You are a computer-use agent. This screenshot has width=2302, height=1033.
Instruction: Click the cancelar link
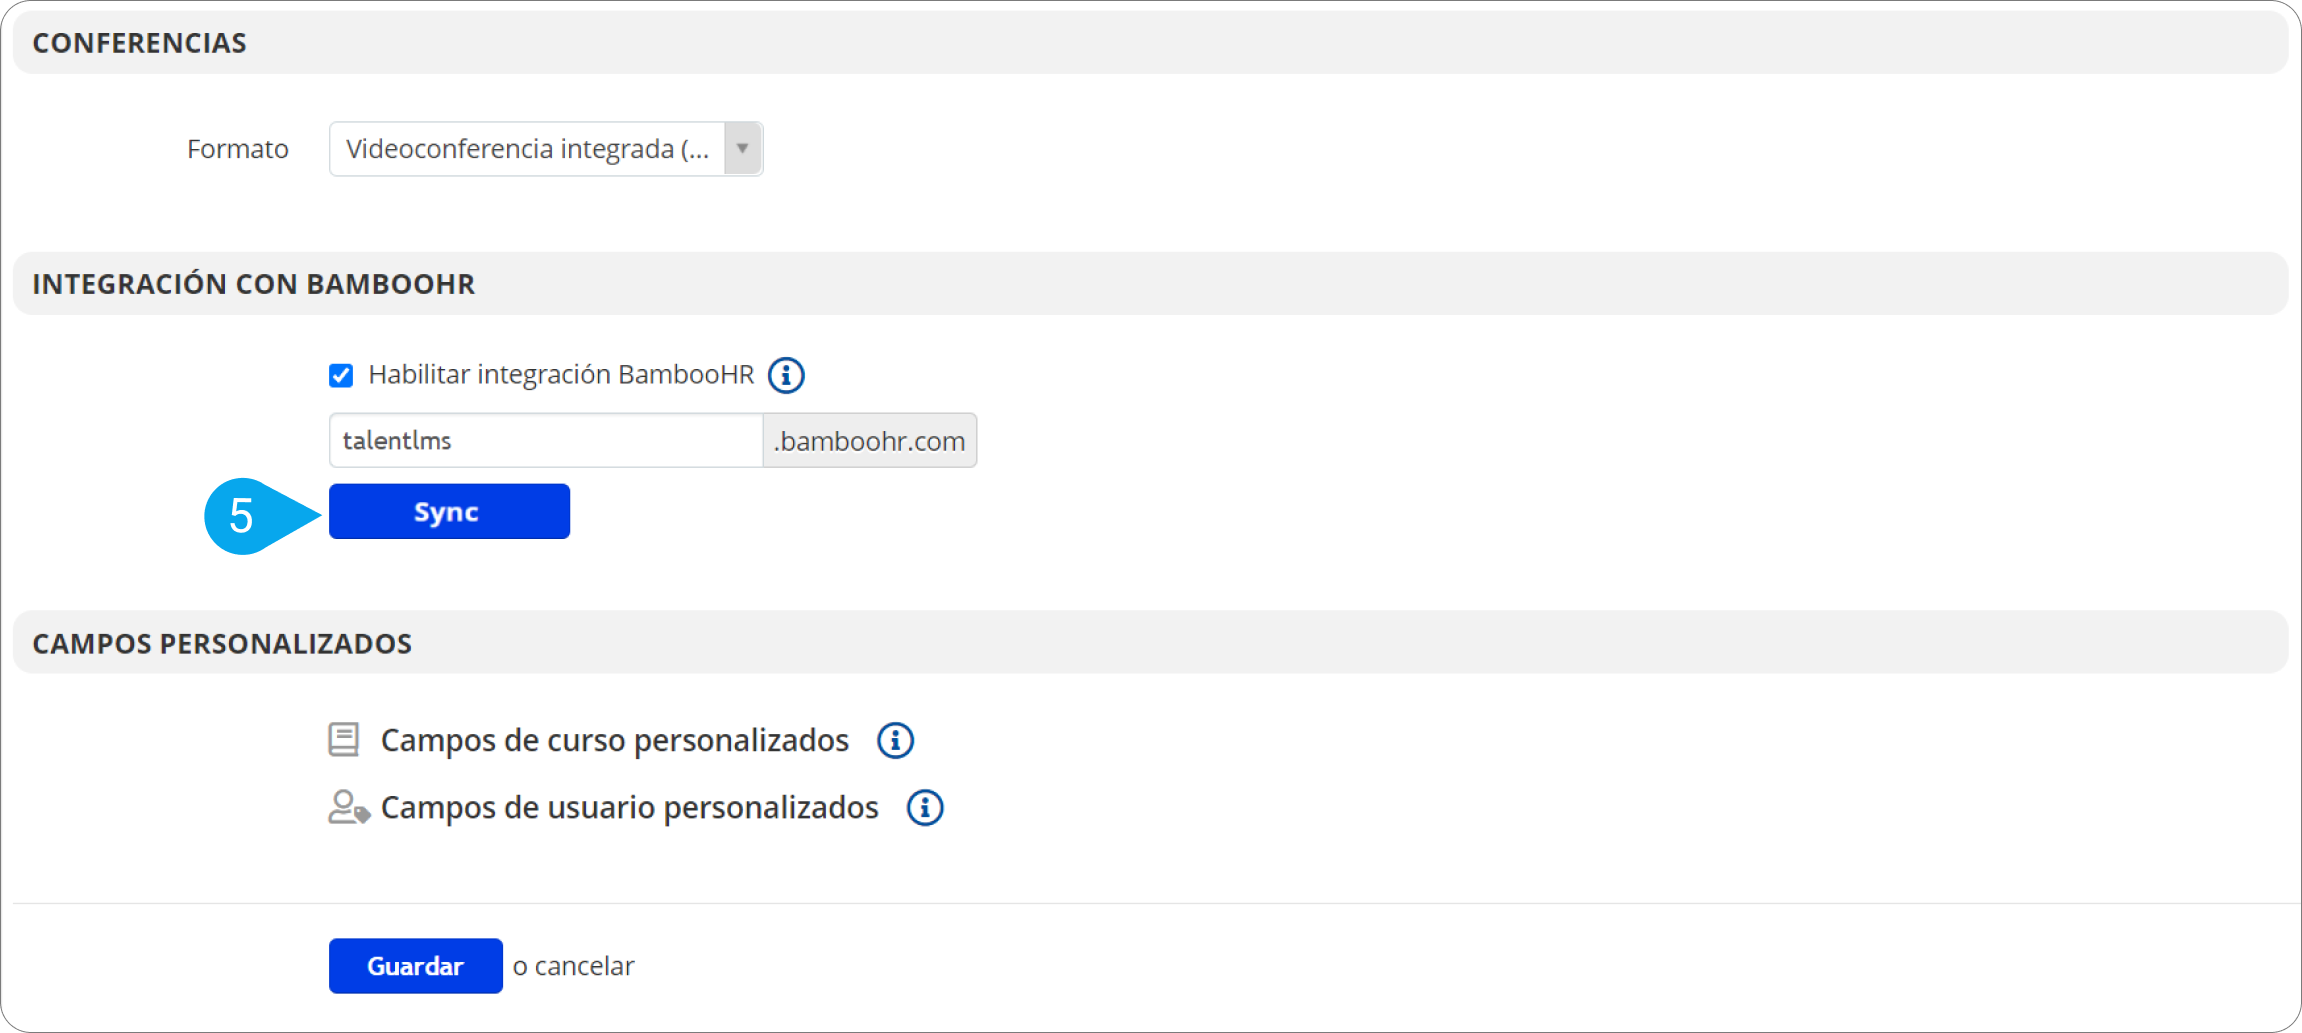coord(584,966)
